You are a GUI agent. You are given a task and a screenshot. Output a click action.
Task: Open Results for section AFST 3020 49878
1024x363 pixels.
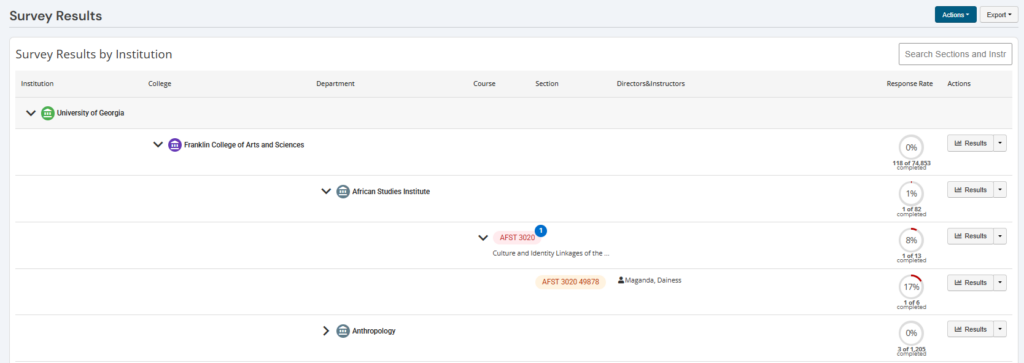[970, 283]
